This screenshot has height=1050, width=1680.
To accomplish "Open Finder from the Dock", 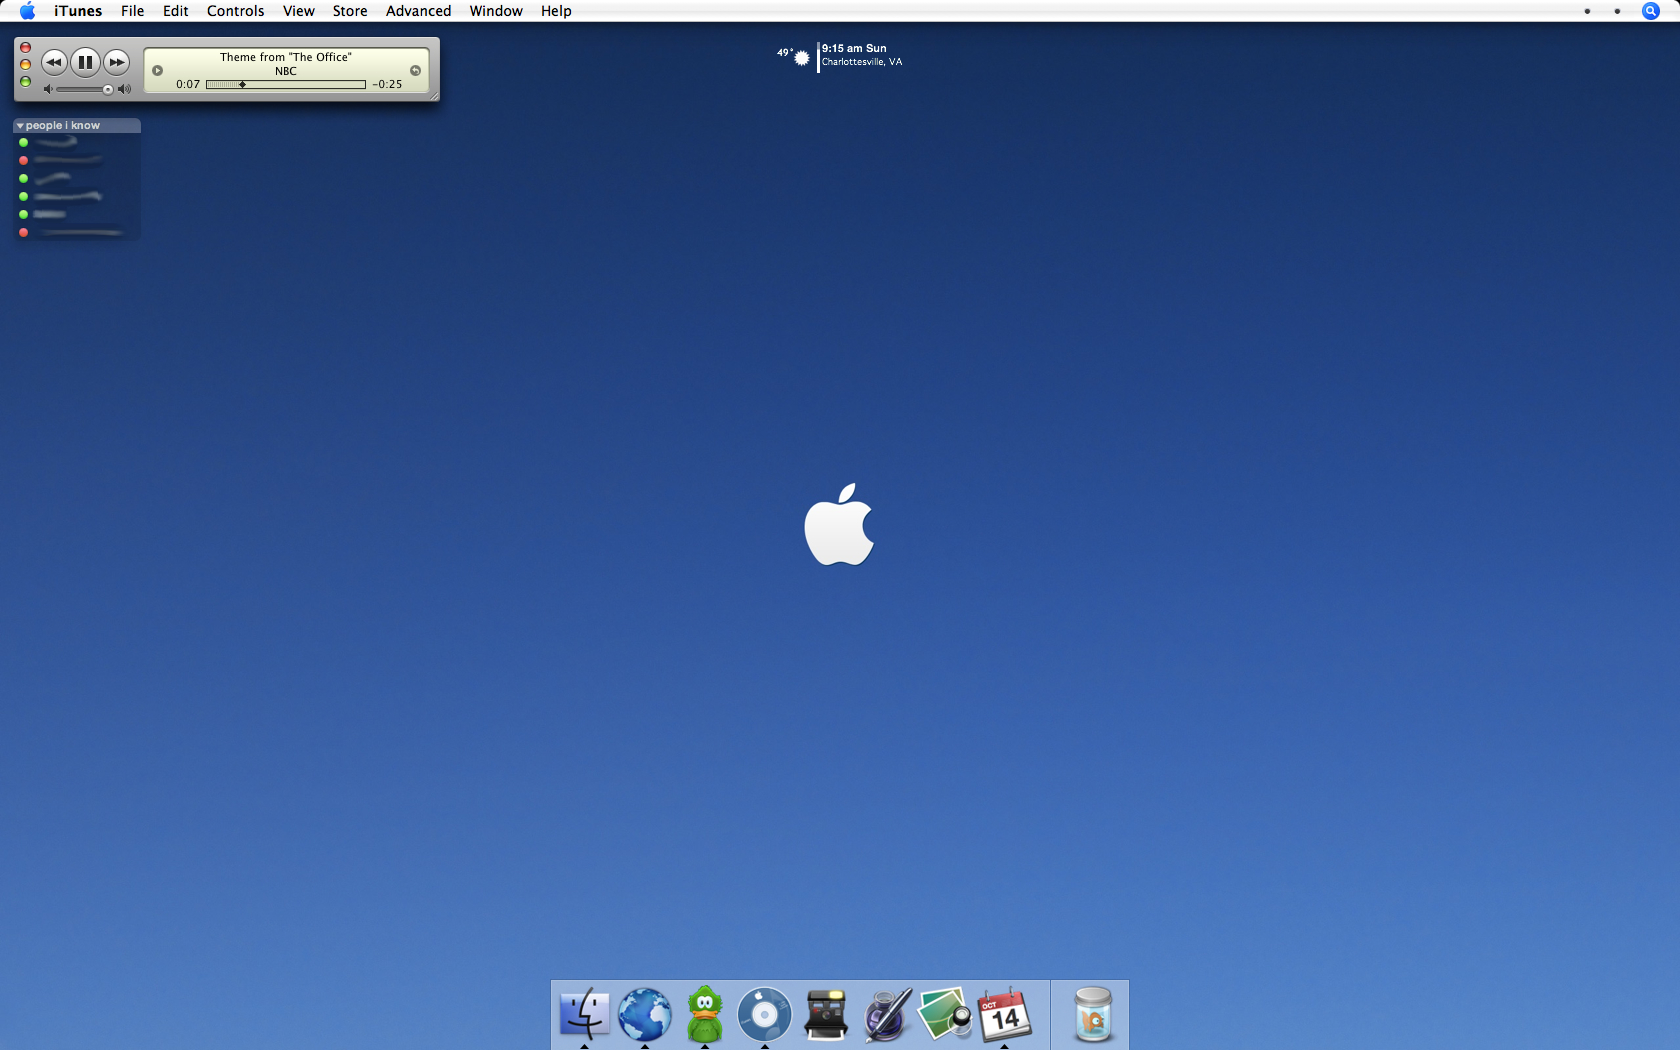I will pos(584,1014).
